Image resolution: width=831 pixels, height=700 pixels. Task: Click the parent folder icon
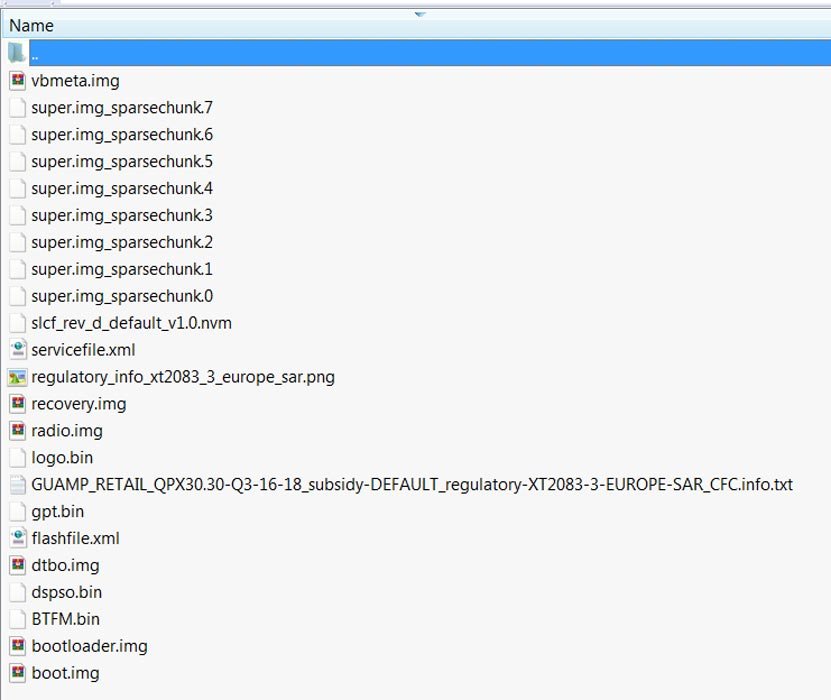click(17, 54)
